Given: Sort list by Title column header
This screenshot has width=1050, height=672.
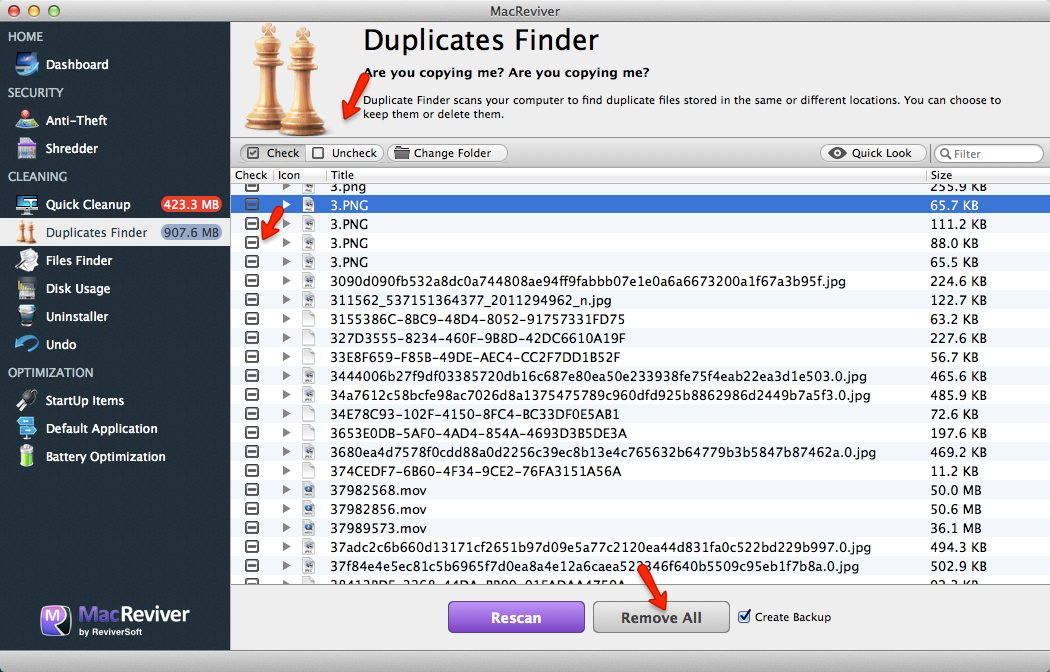Looking at the screenshot, I should [x=625, y=175].
